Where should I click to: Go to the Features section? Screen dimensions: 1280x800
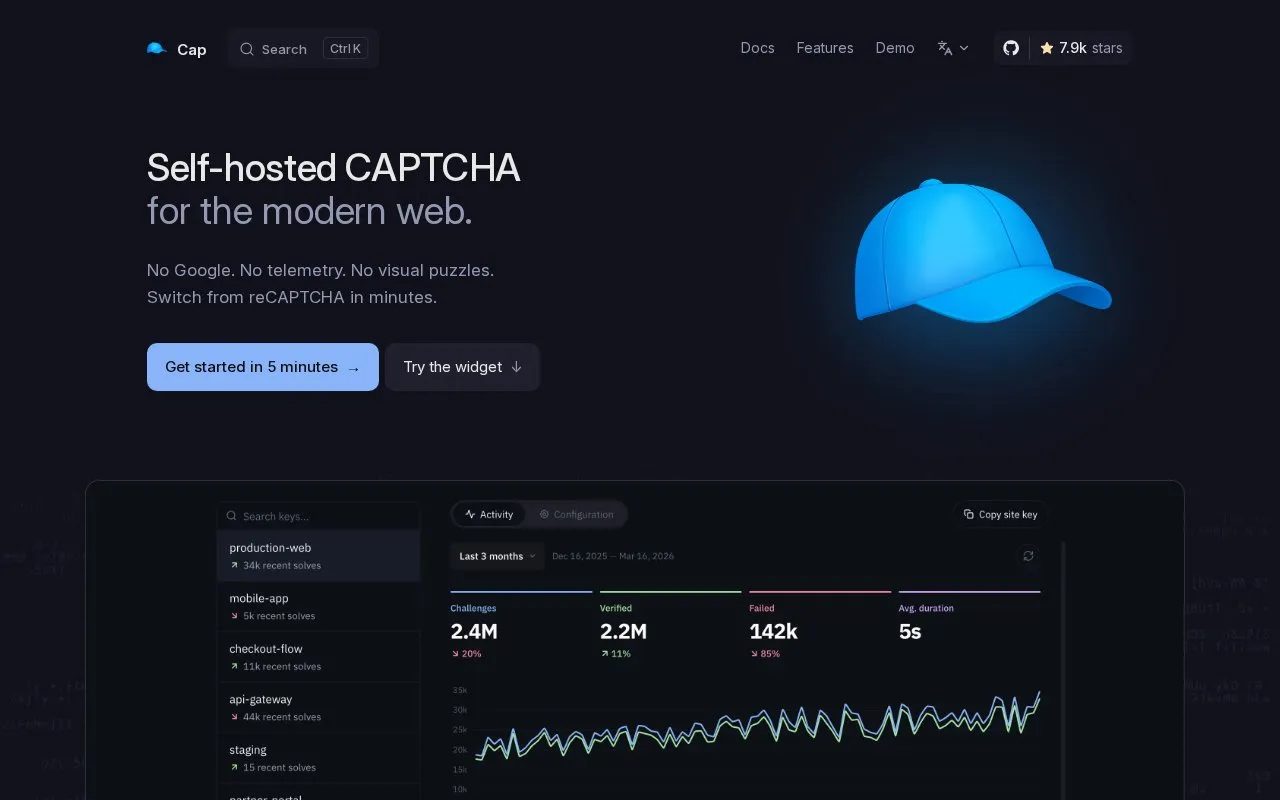[825, 48]
